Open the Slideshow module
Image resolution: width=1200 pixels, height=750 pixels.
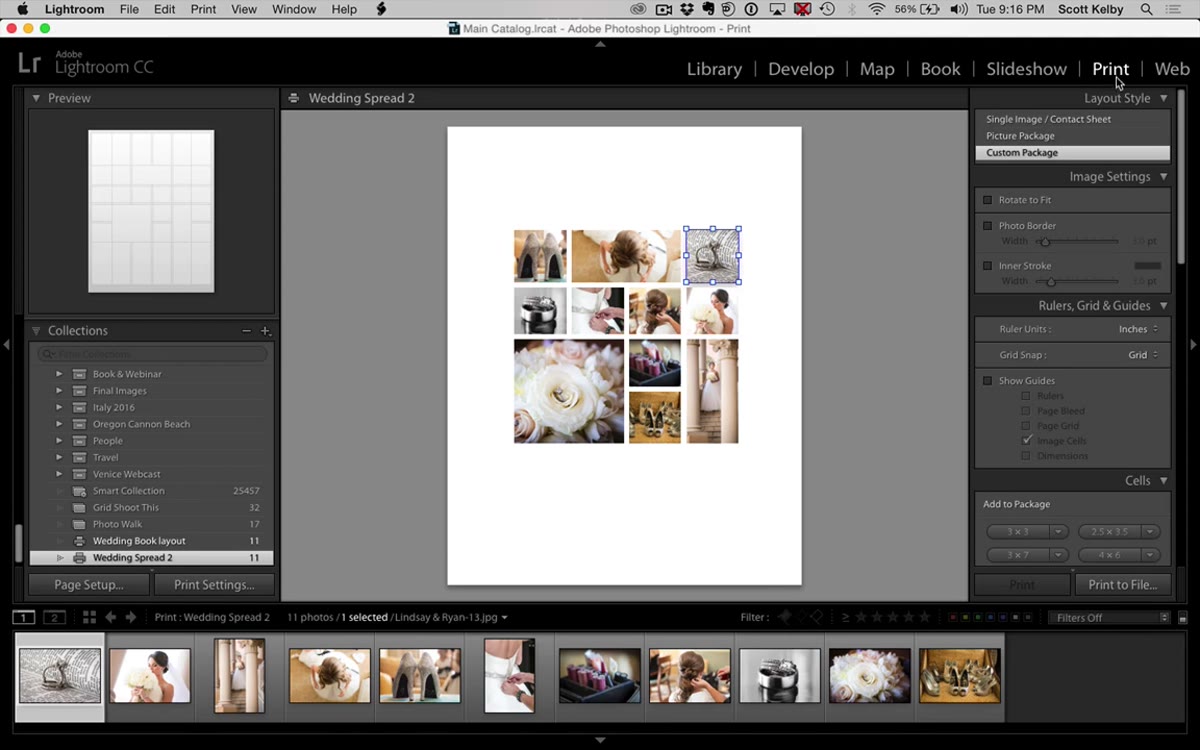[1026, 69]
